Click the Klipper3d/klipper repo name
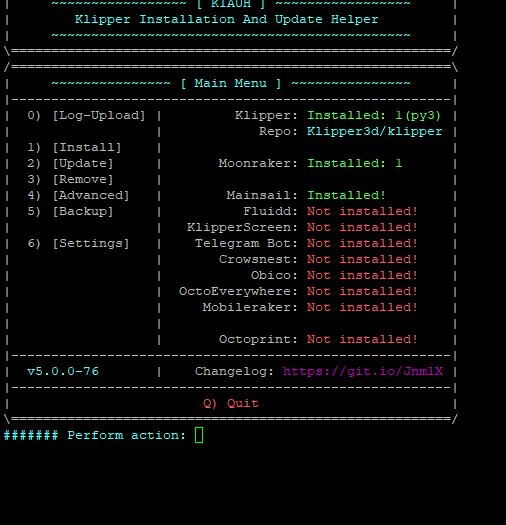506x525 pixels. pyautogui.click(x=374, y=131)
